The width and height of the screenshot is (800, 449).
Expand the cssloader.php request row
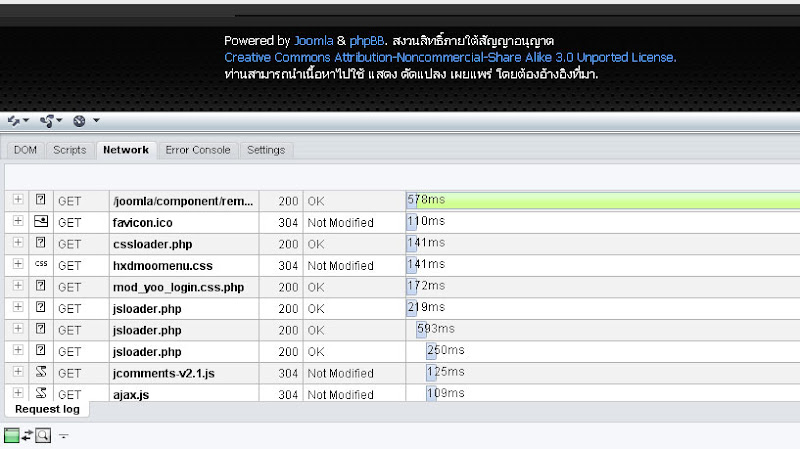(18, 242)
